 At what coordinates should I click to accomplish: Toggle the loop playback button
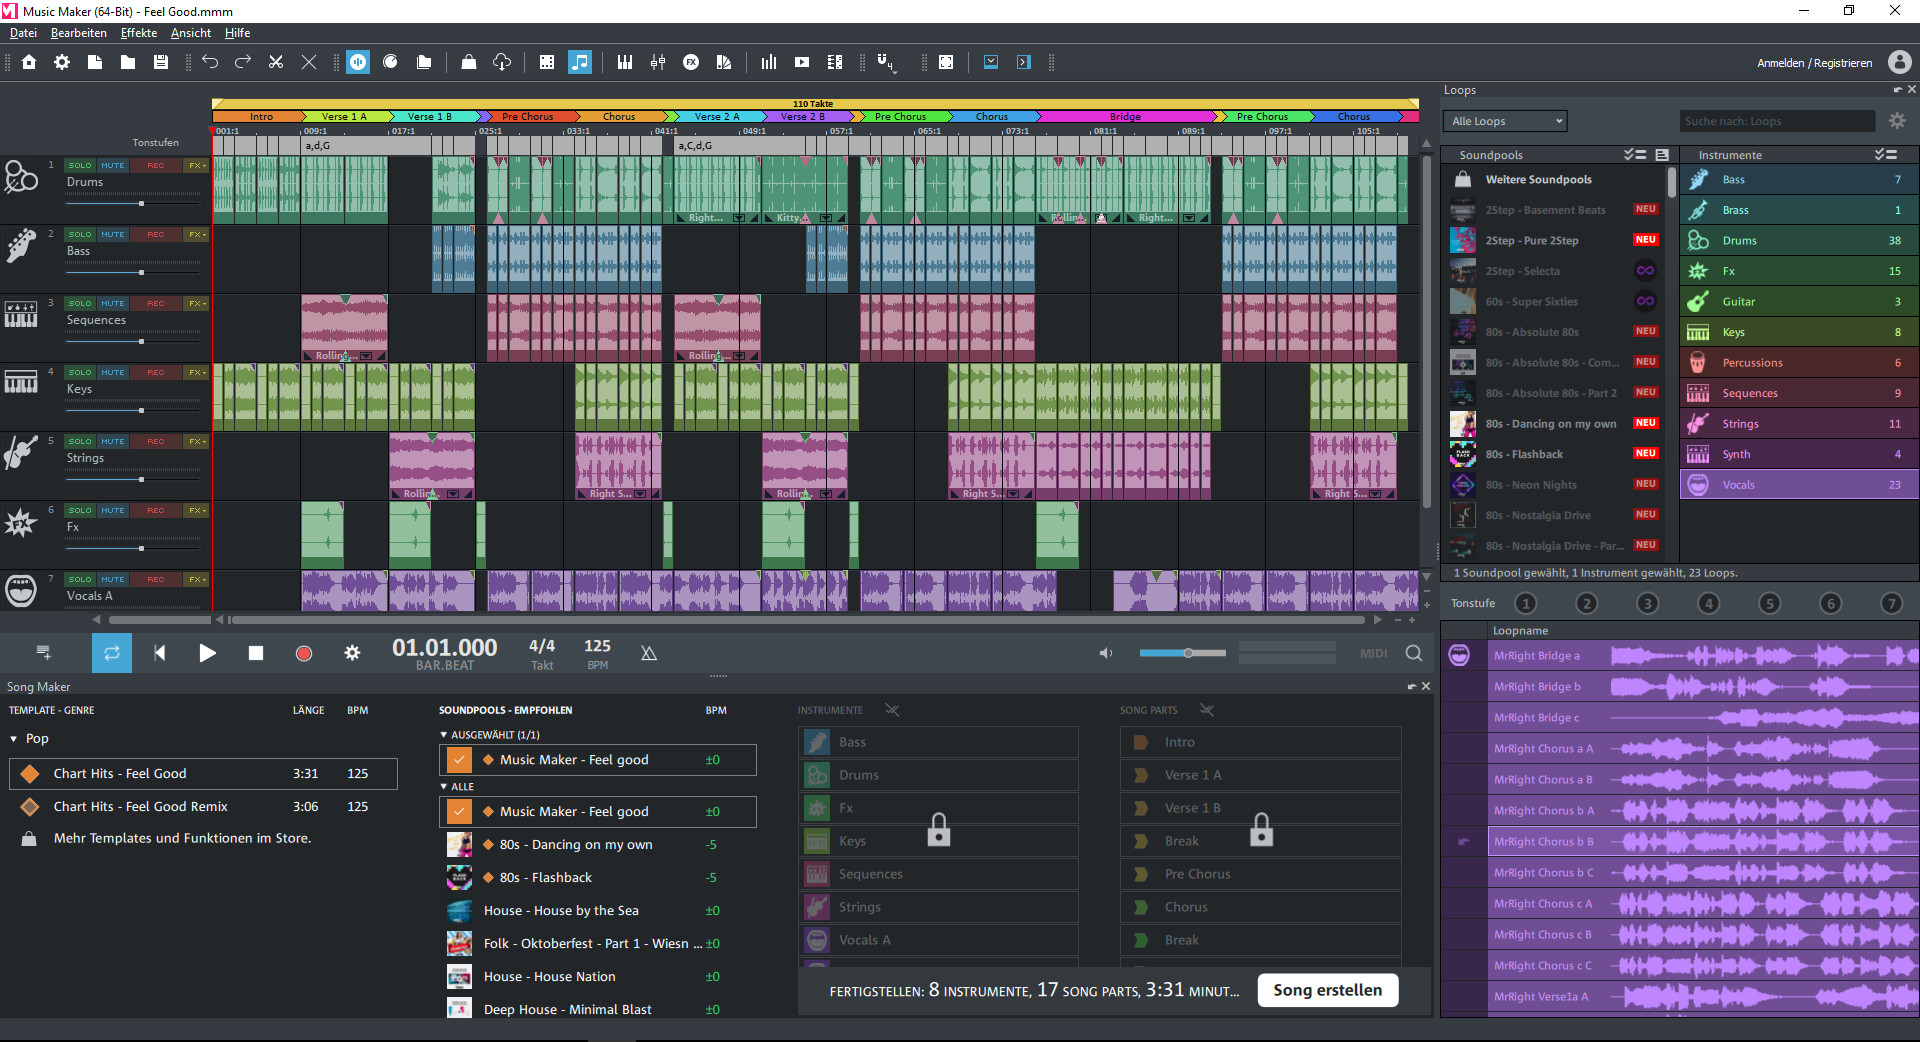[112, 653]
